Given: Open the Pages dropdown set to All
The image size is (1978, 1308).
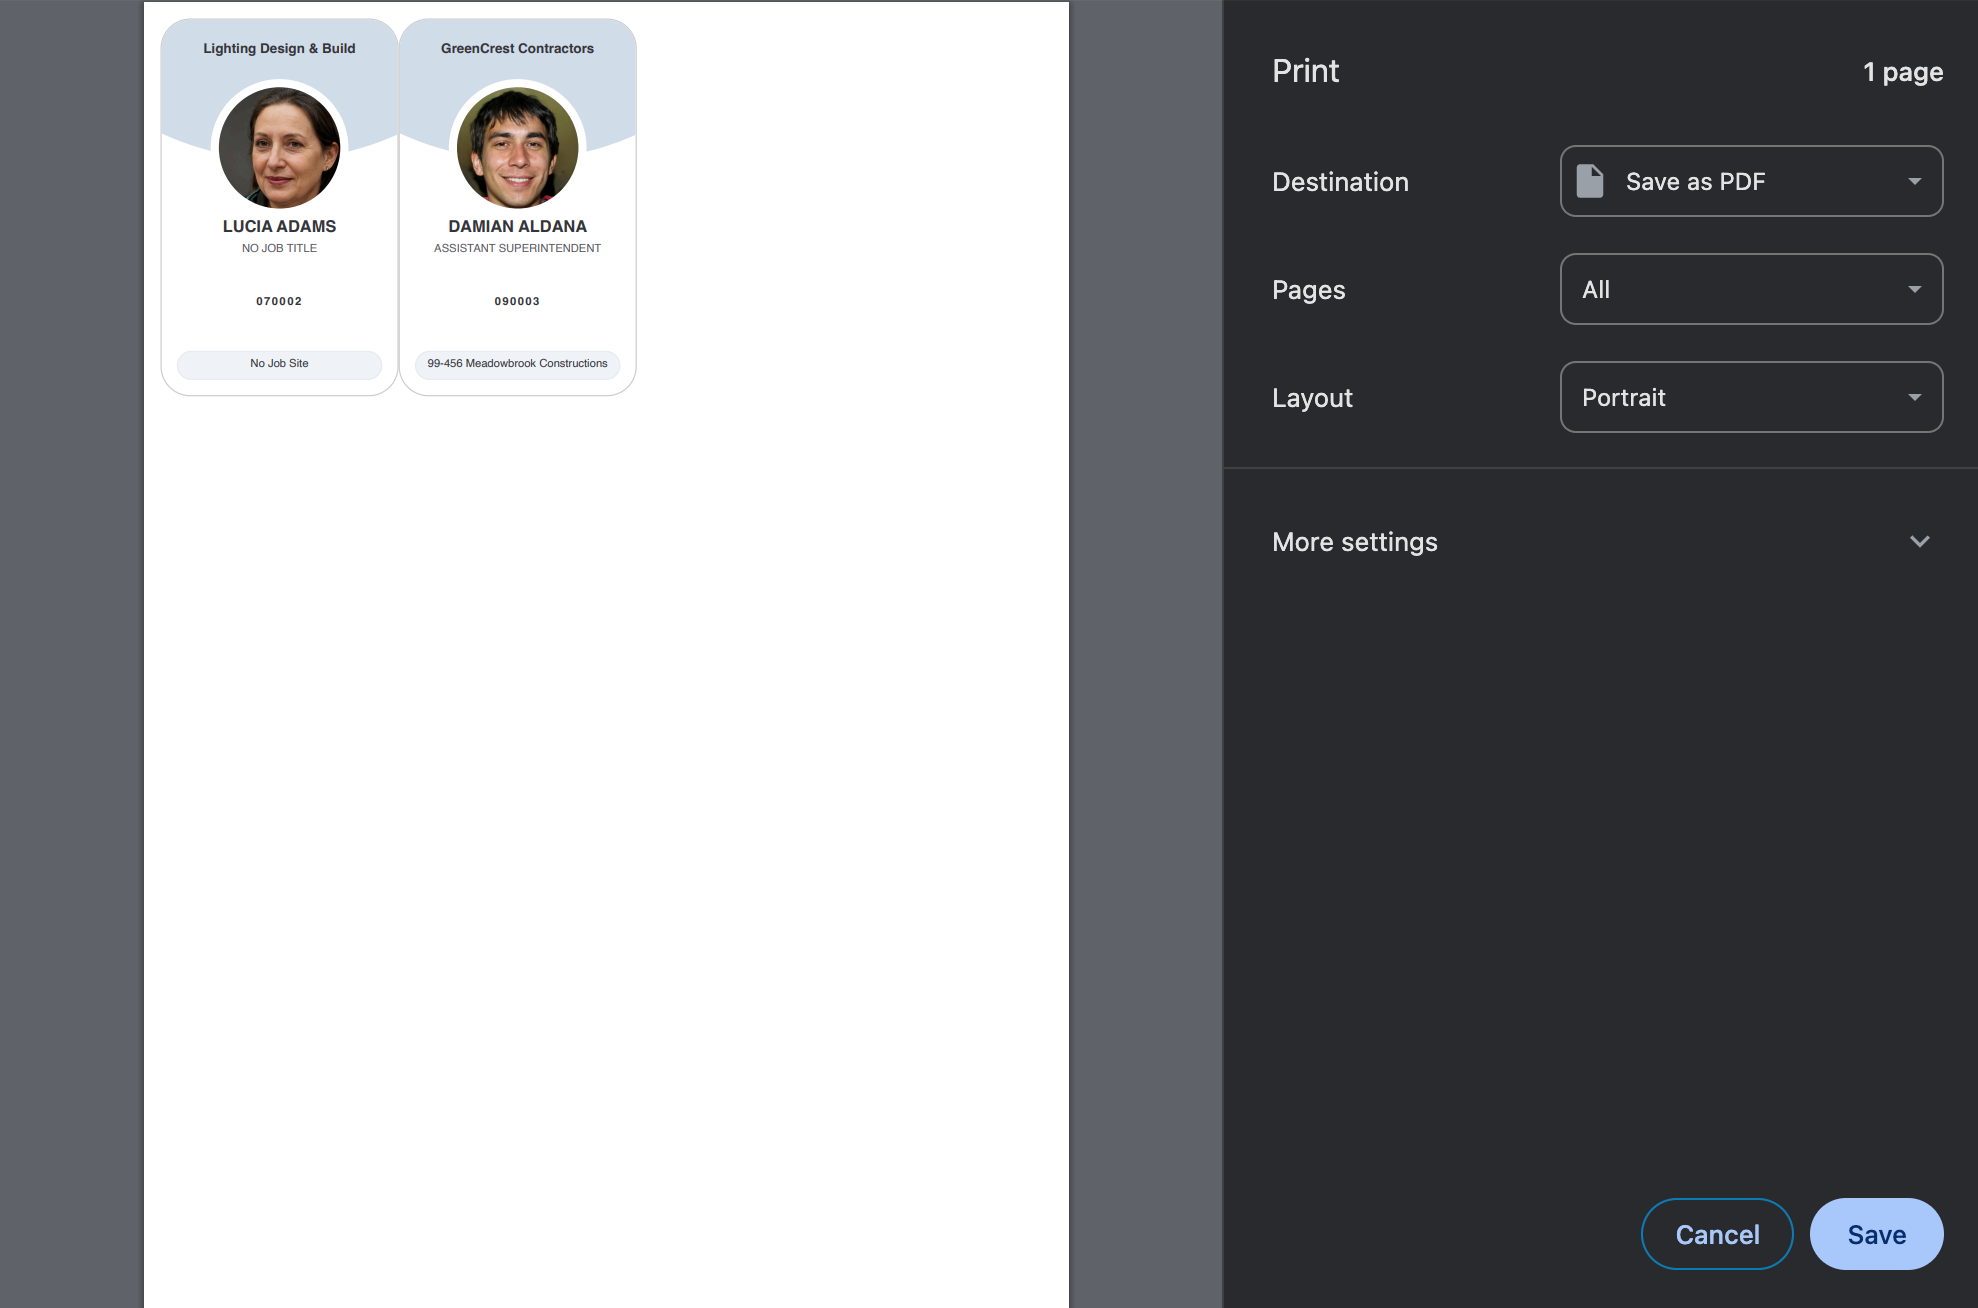Looking at the screenshot, I should [x=1750, y=289].
